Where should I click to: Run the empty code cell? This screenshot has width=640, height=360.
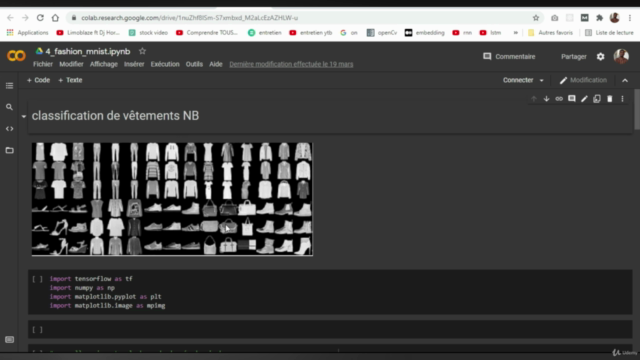pyautogui.click(x=37, y=329)
